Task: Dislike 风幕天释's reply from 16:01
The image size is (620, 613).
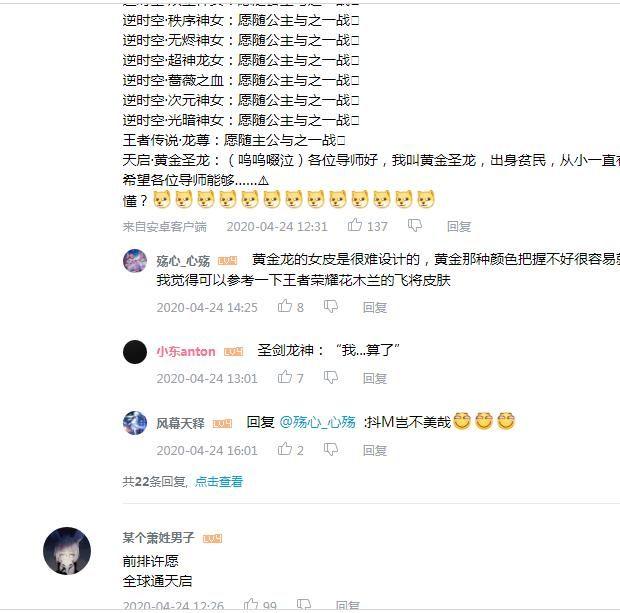Action: click(x=331, y=449)
